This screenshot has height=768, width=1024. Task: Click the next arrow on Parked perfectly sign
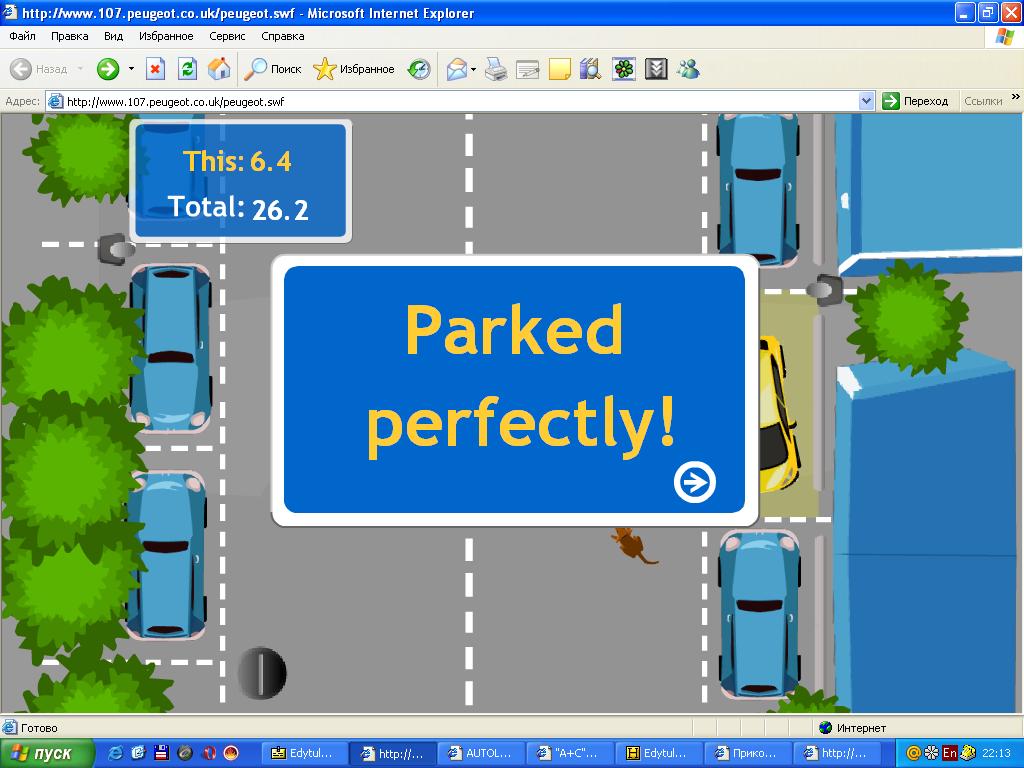[694, 482]
